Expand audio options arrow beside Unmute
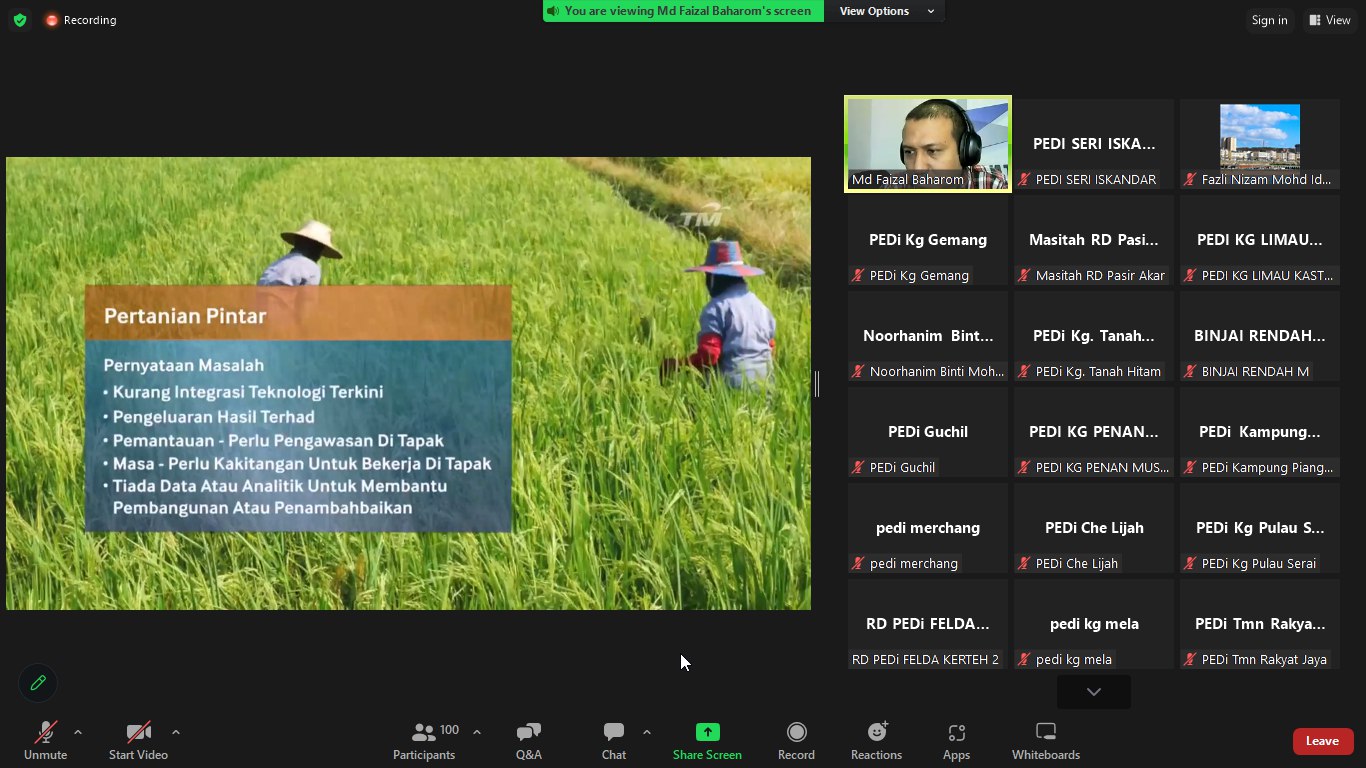Viewport: 1366px width, 768px height. pos(78,732)
